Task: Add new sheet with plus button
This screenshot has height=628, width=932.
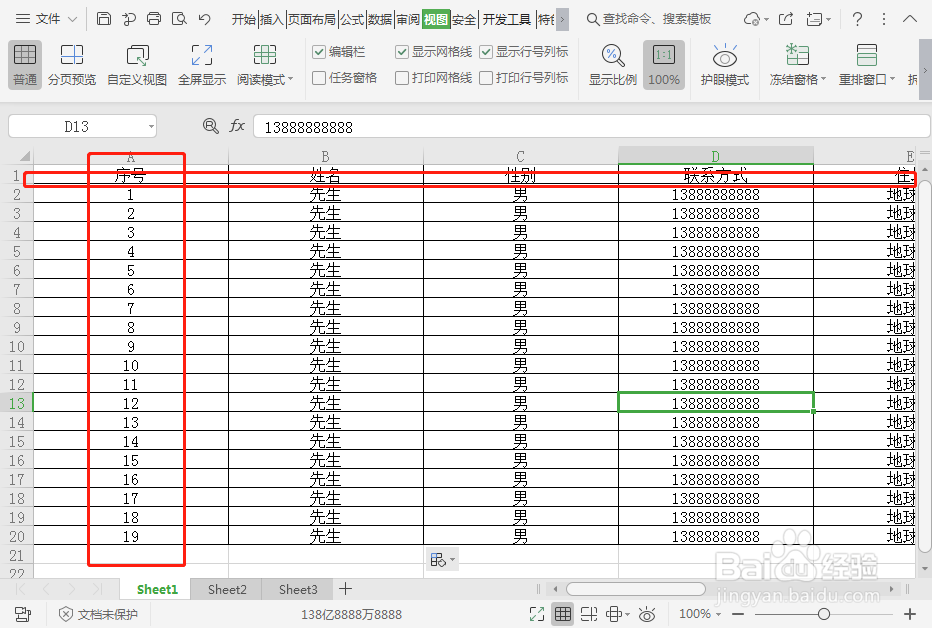Action: [345, 589]
